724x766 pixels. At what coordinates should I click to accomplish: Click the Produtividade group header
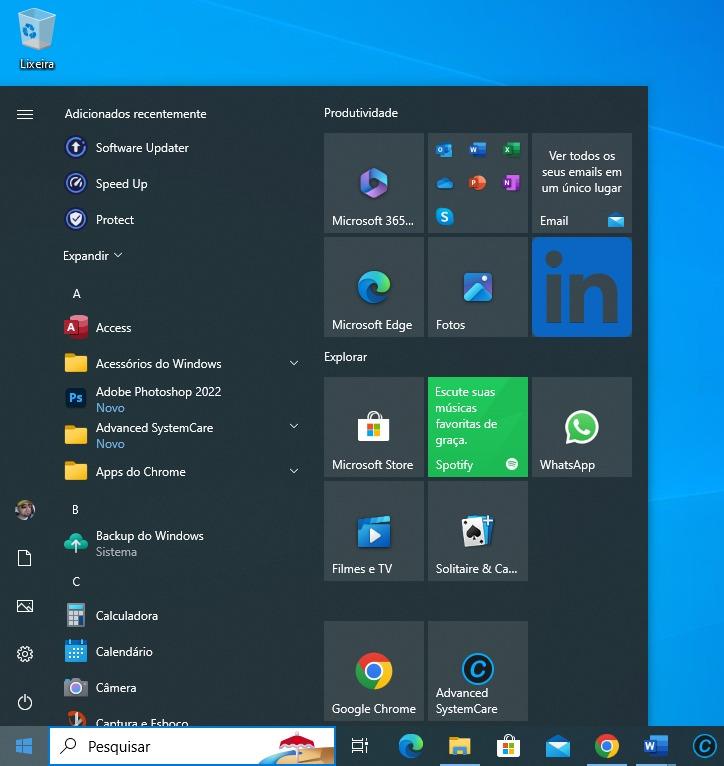pyautogui.click(x=361, y=113)
